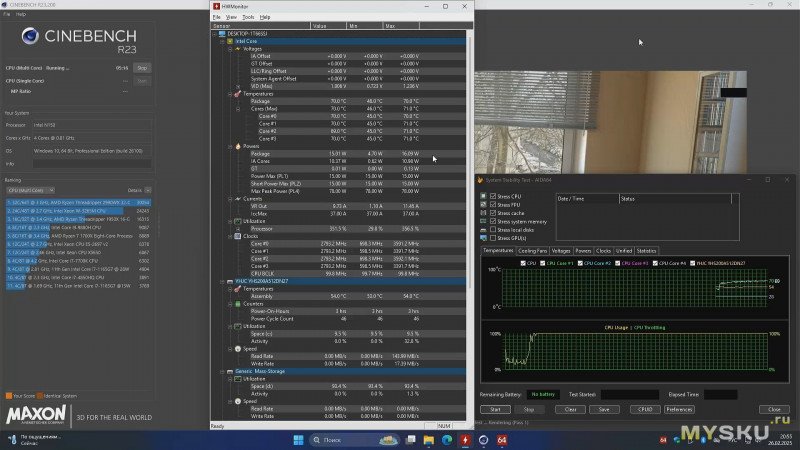Uncheck Stress CPU in AIDA64
The height and width of the screenshot is (450, 800).
tap(493, 196)
